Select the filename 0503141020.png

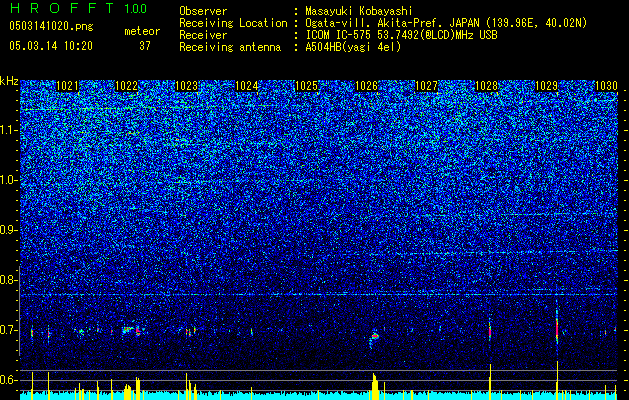pos(51,26)
